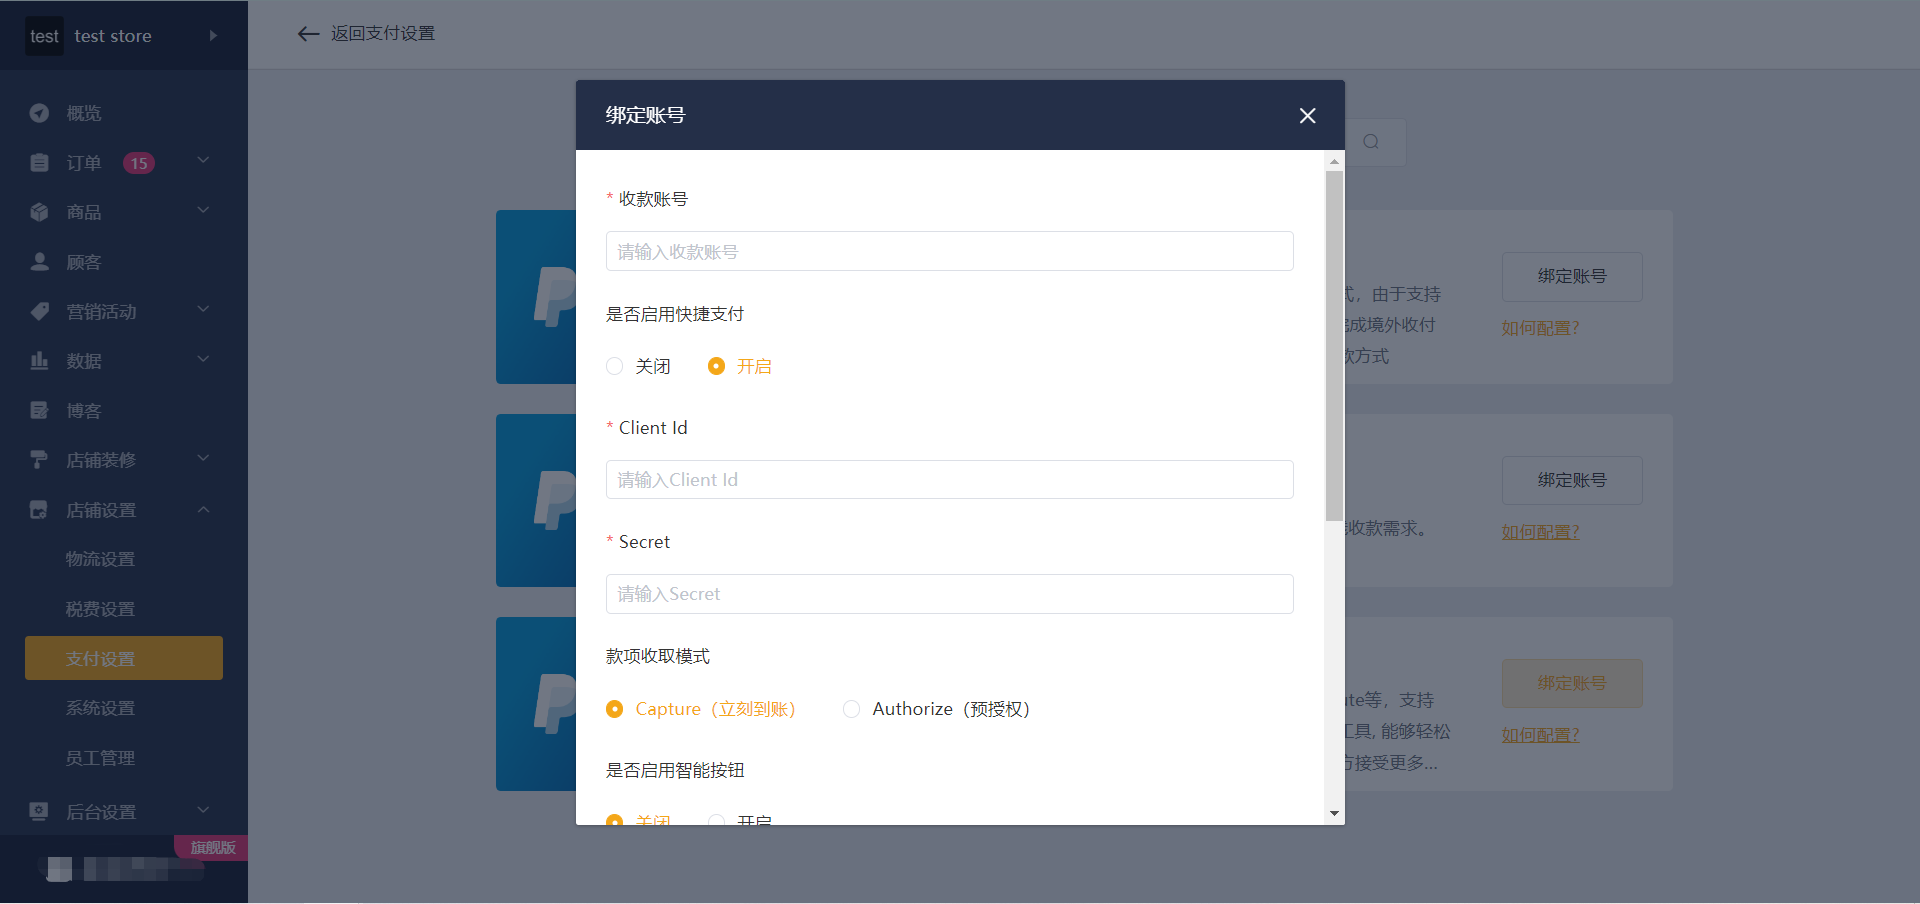Select 关闭 for quick pay (快捷支付)

(x=638, y=366)
